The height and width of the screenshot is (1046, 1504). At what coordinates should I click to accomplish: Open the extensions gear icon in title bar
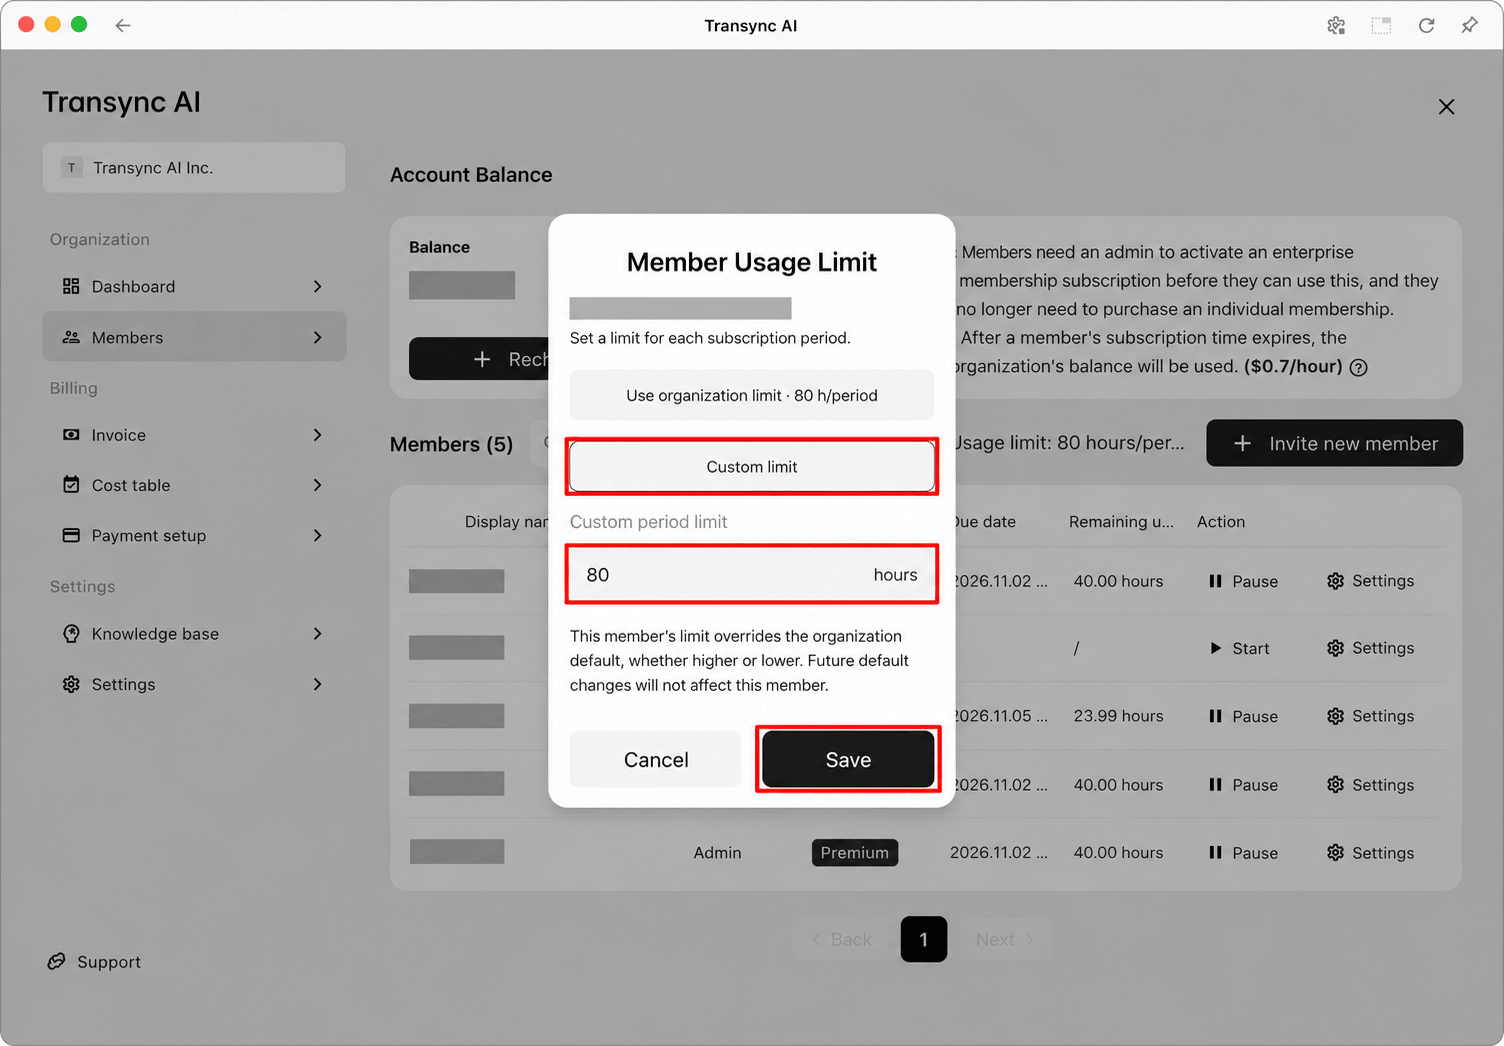click(x=1336, y=25)
